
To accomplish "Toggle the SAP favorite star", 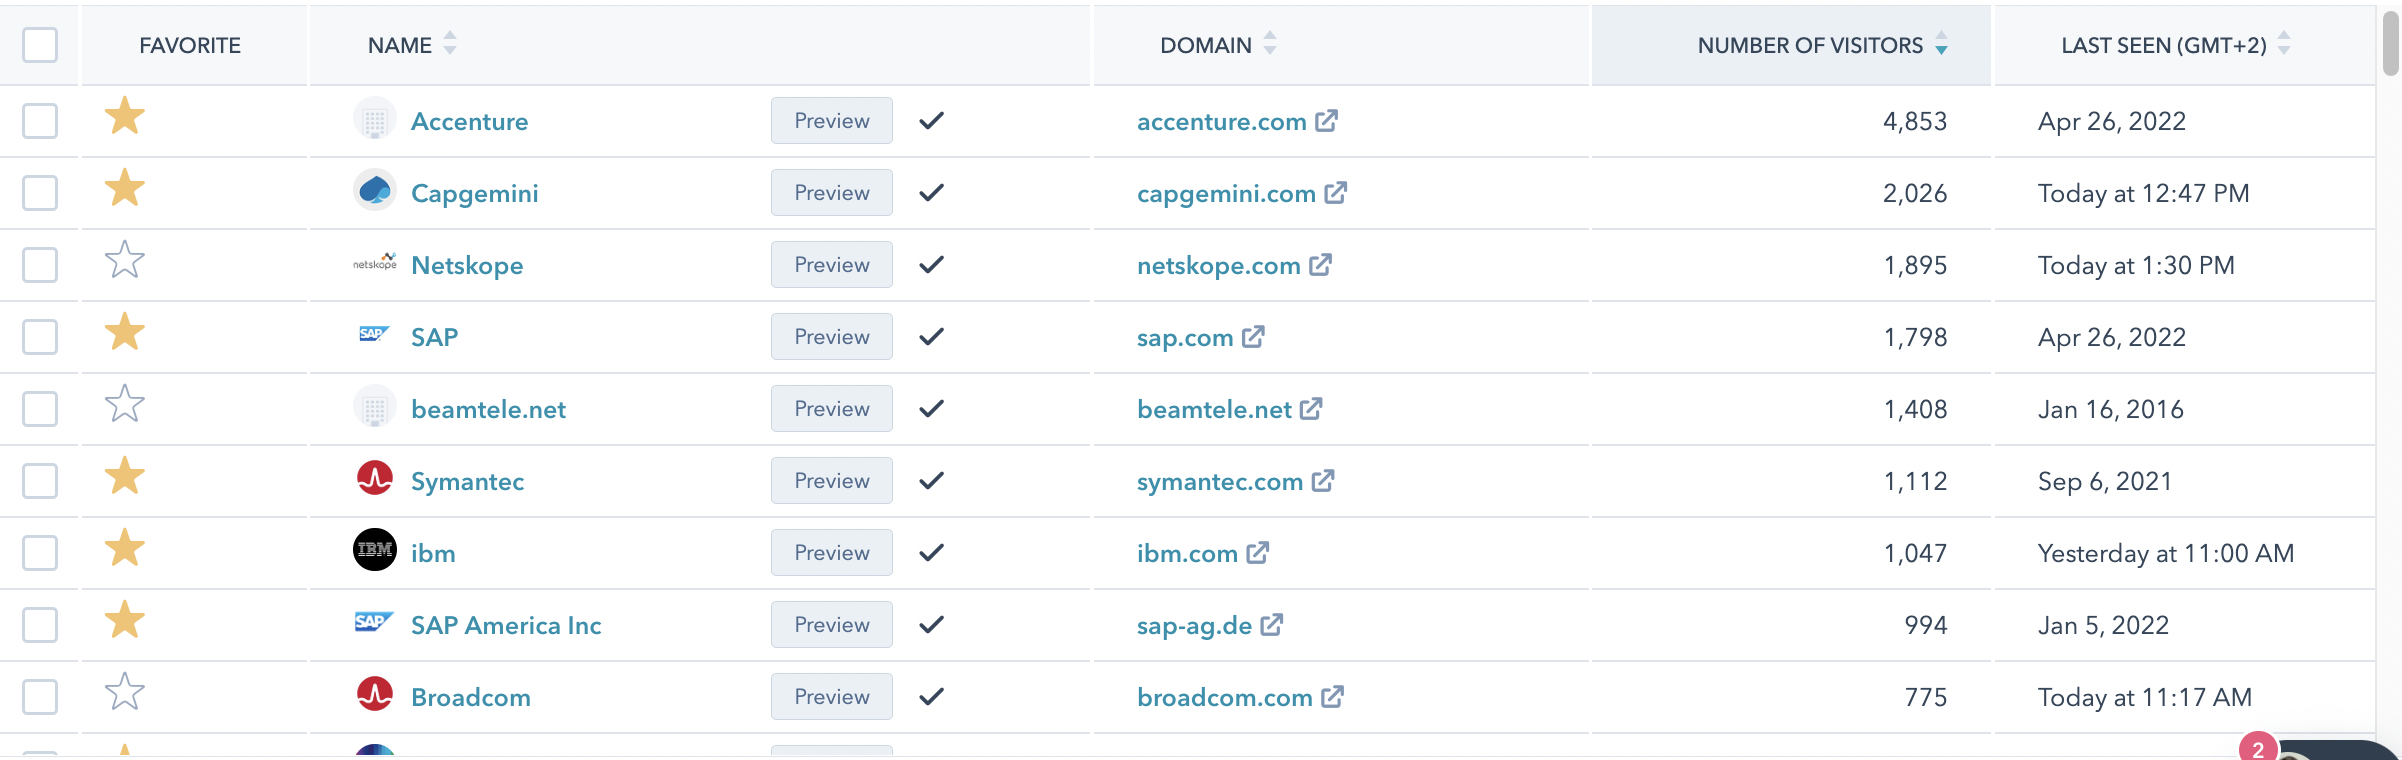I will point(125,333).
